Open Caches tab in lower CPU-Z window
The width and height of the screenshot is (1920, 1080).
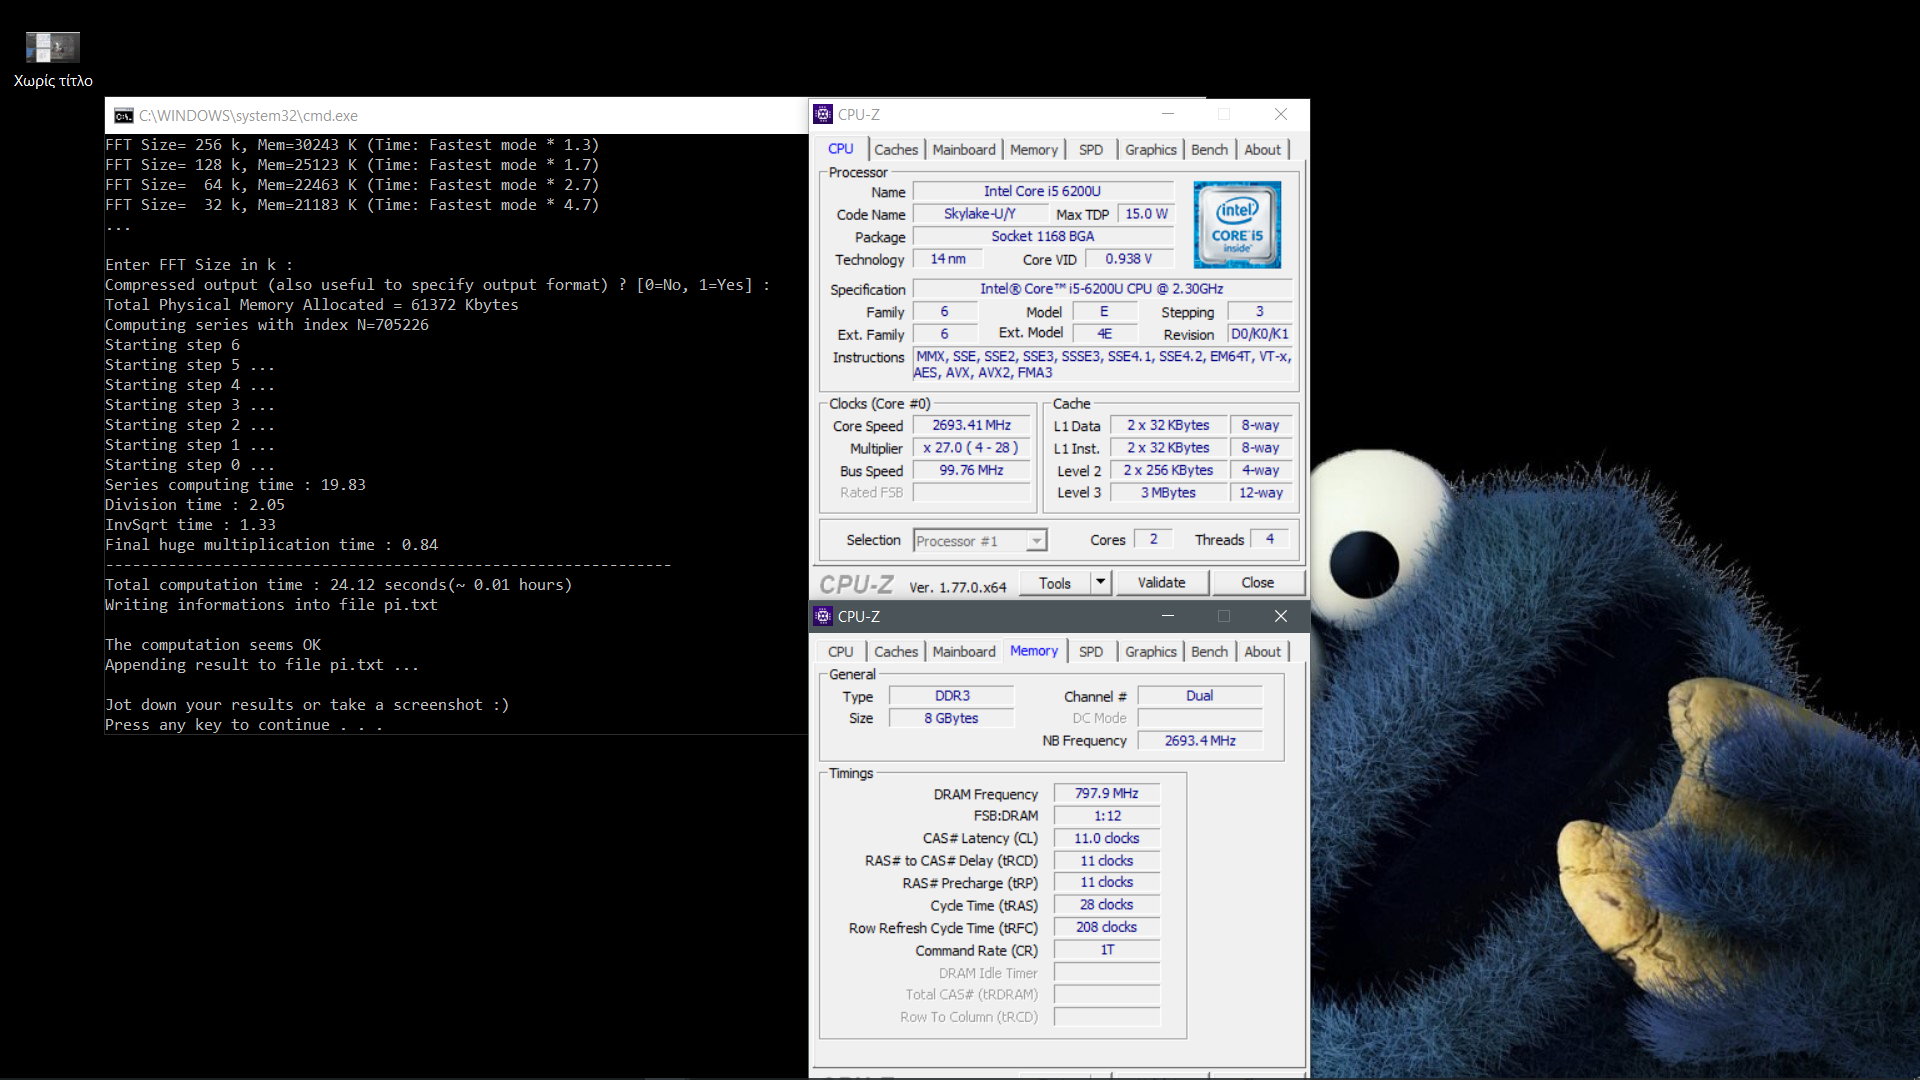click(x=895, y=652)
